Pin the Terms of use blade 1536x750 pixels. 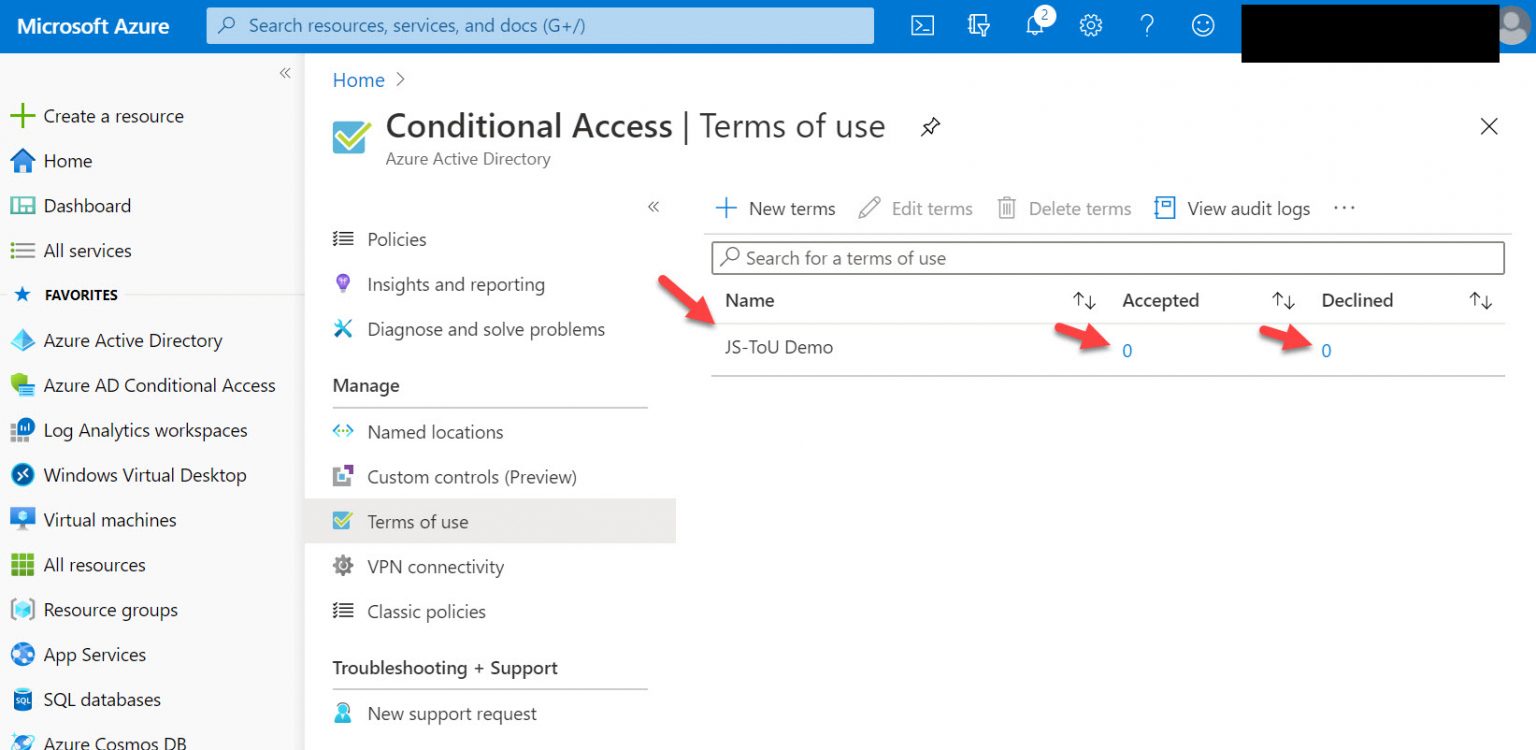pos(930,127)
